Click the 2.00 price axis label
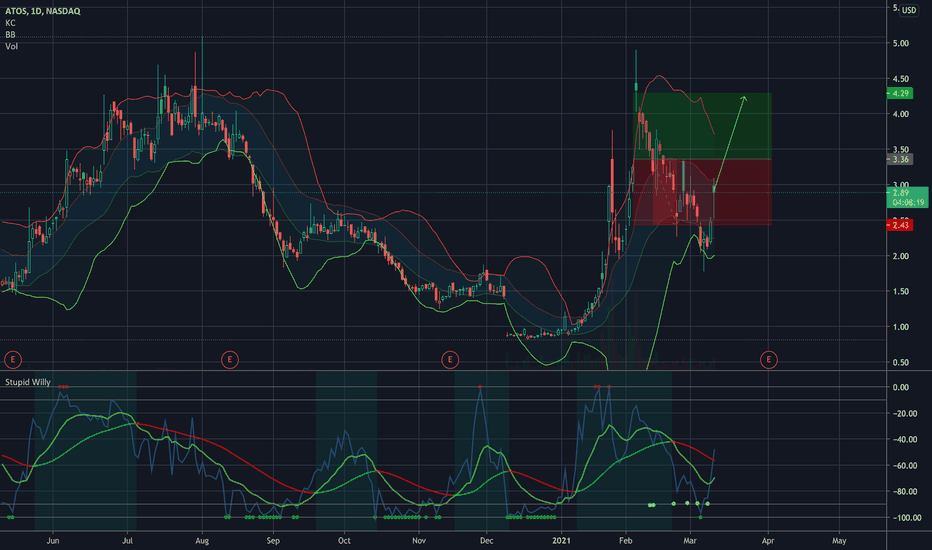Screen dimensions: 932x550 tap(900, 256)
